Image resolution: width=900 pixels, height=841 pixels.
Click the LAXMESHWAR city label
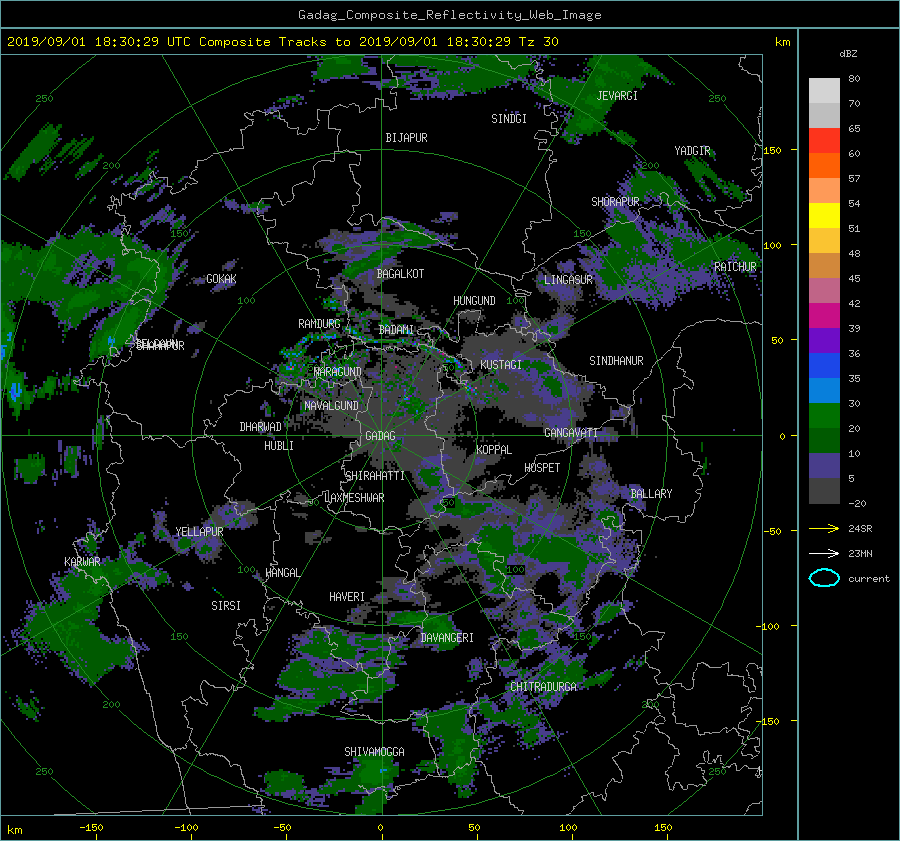pos(354,498)
